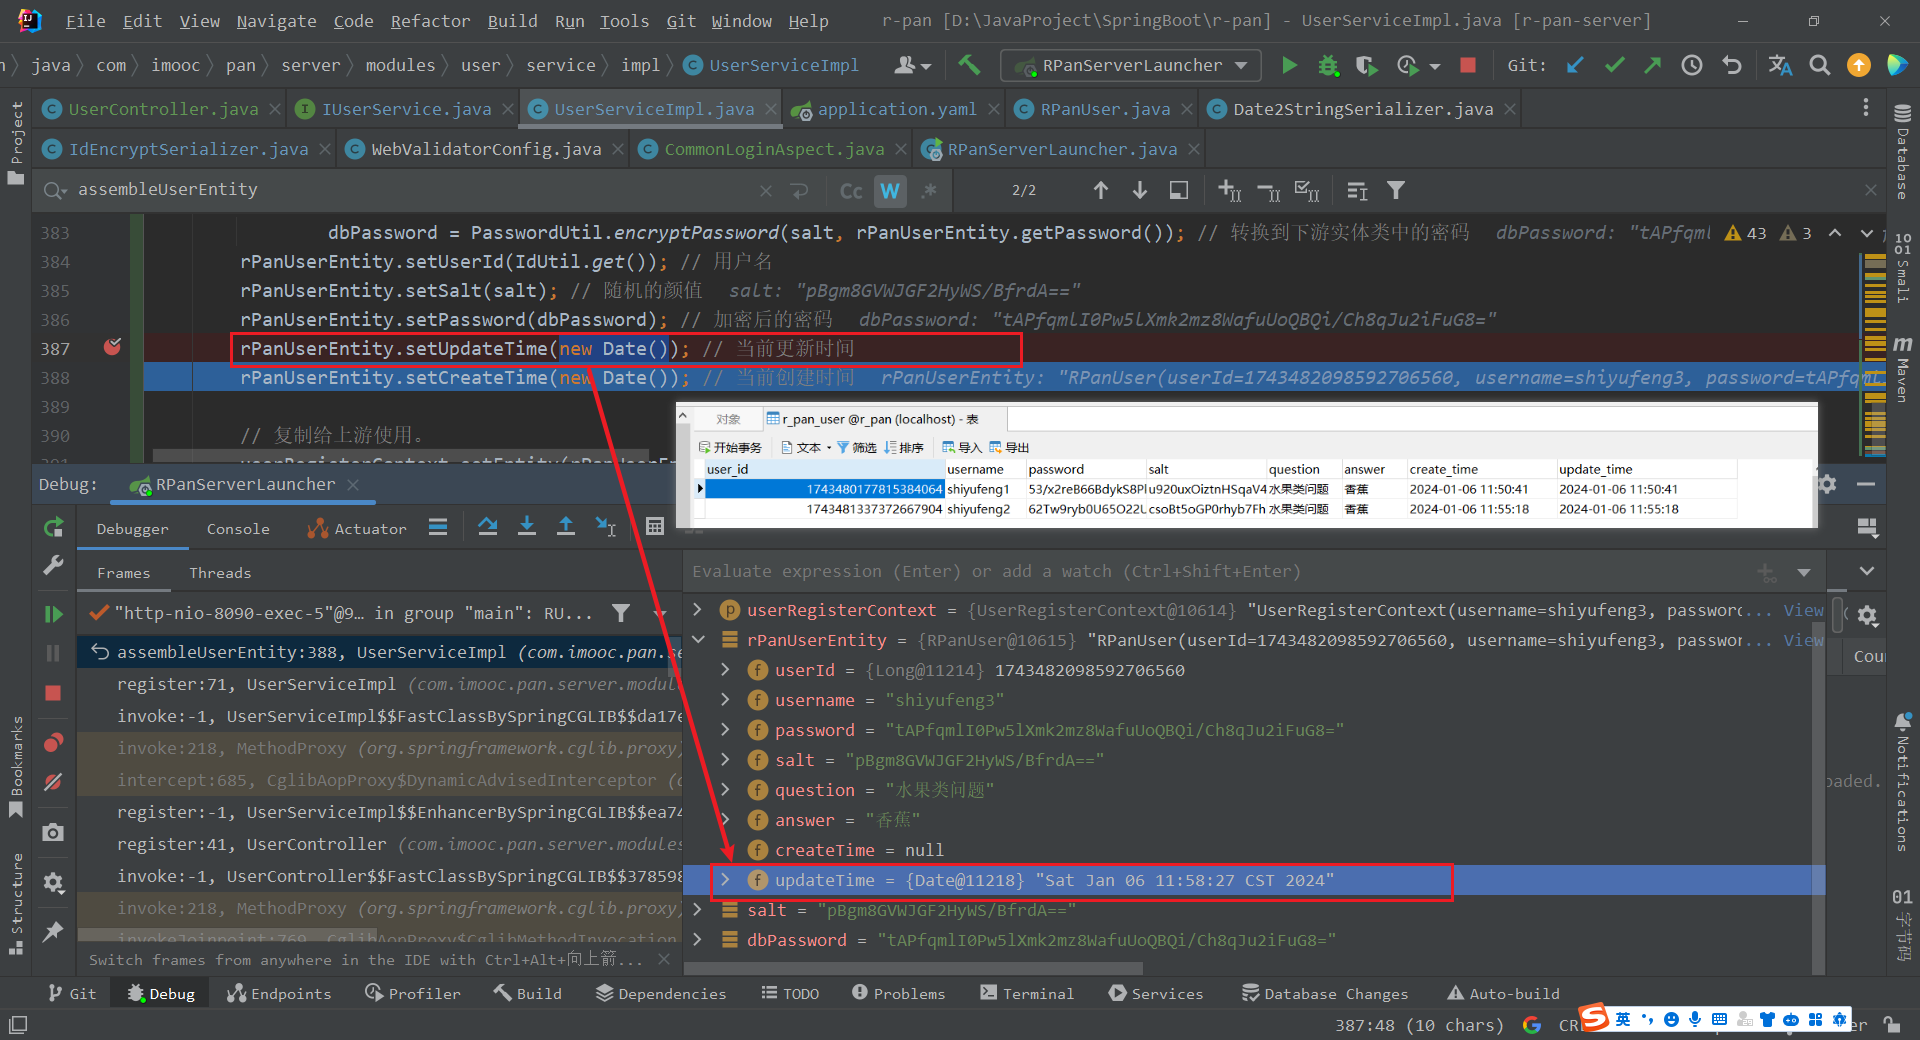Open the Refactor menu
1920x1040 pixels.
point(430,21)
